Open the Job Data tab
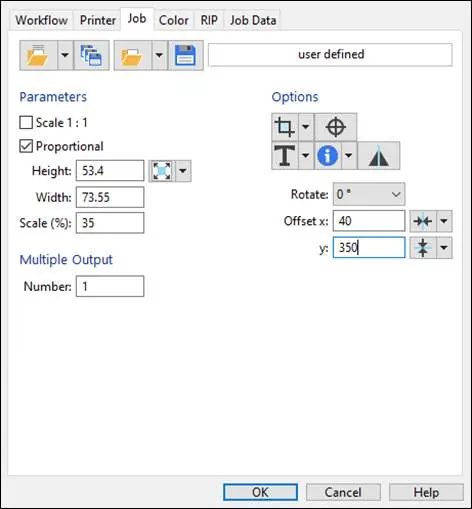This screenshot has height=509, width=472. tap(253, 20)
